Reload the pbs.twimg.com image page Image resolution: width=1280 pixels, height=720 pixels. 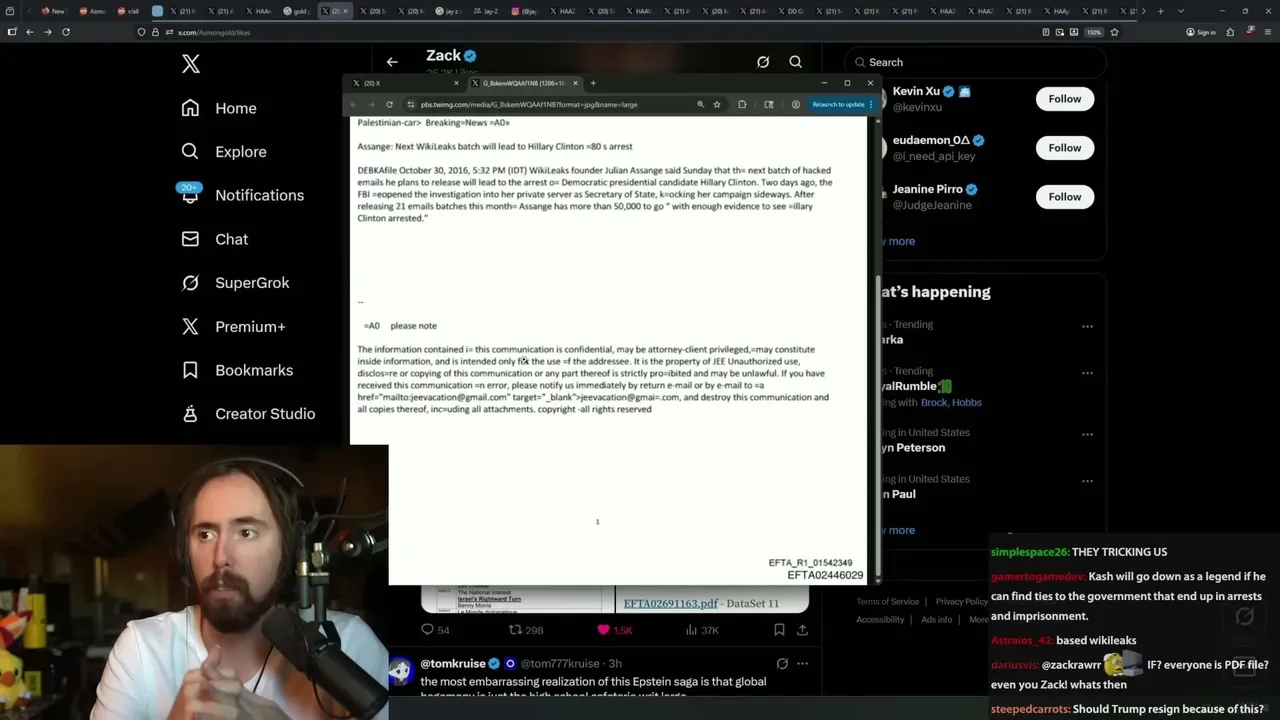click(389, 104)
